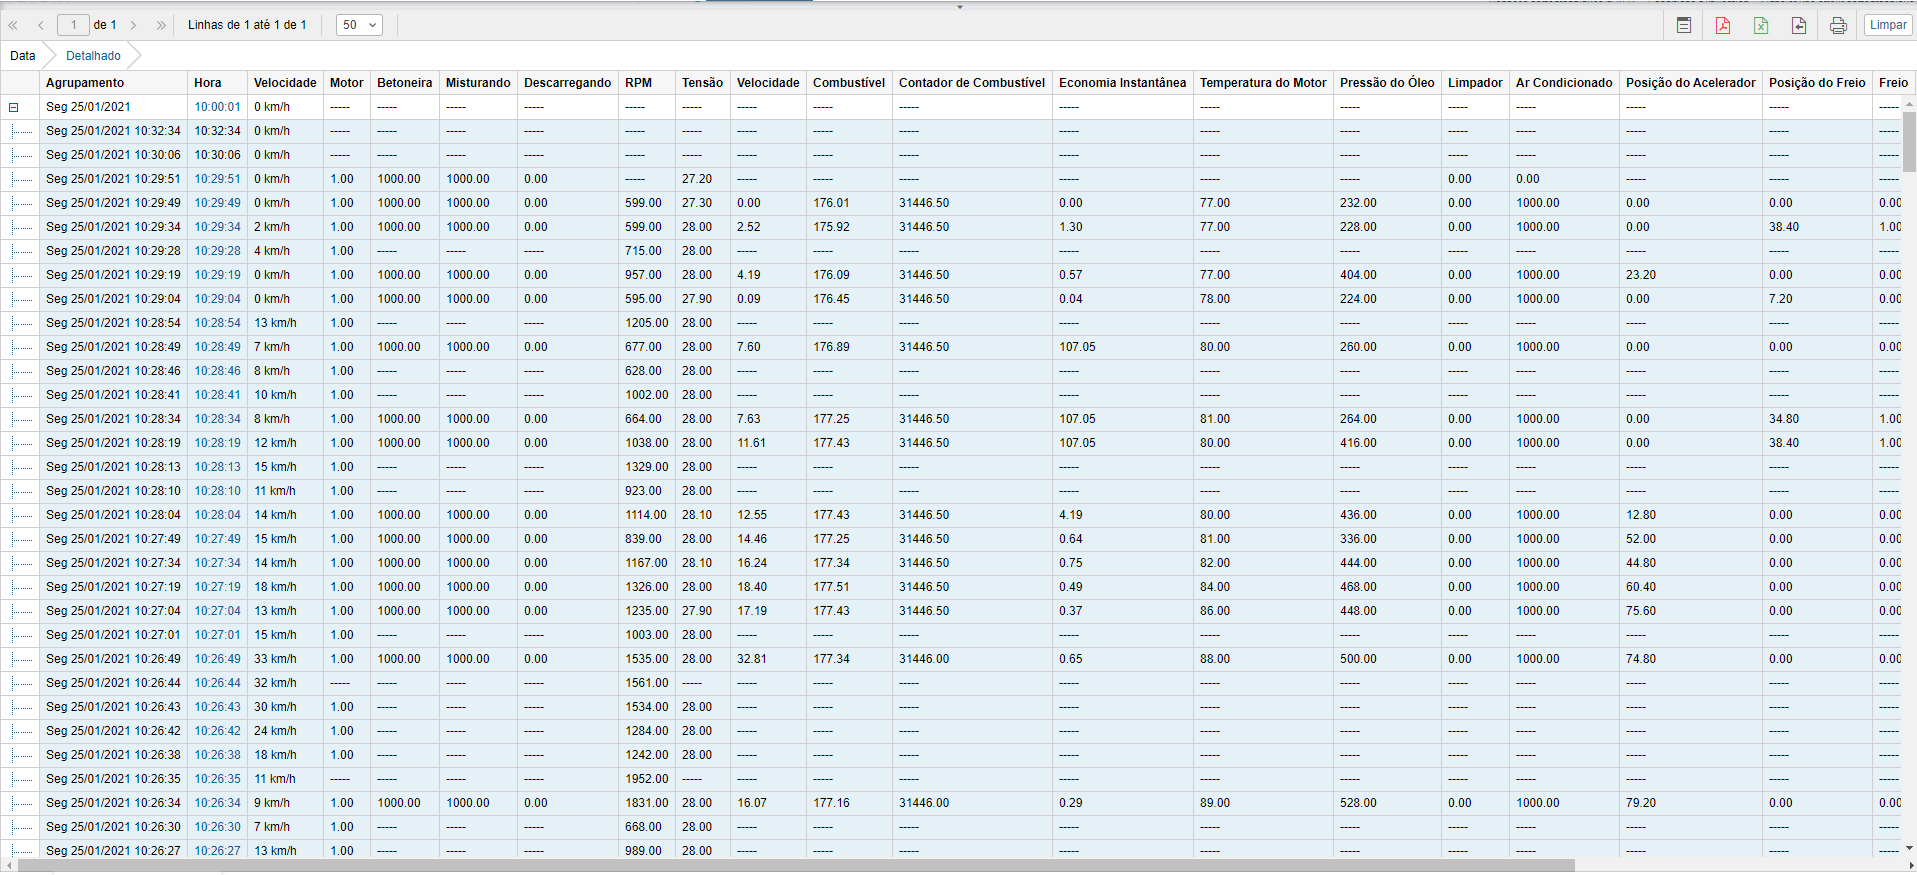
Task: Open the rows-per-page dropdown showing 50
Action: click(x=359, y=25)
